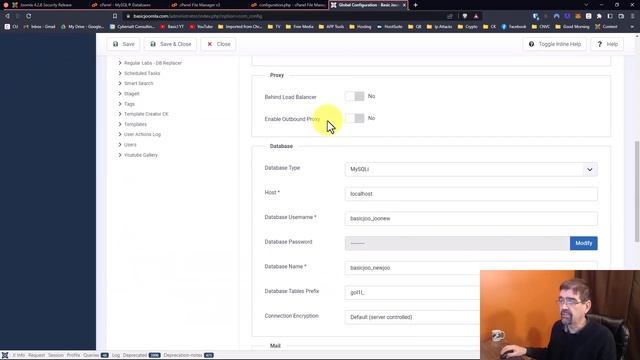This screenshot has height=360, width=640.
Task: Switch to the cPanel File Manager v3 tab
Action: [200, 5]
